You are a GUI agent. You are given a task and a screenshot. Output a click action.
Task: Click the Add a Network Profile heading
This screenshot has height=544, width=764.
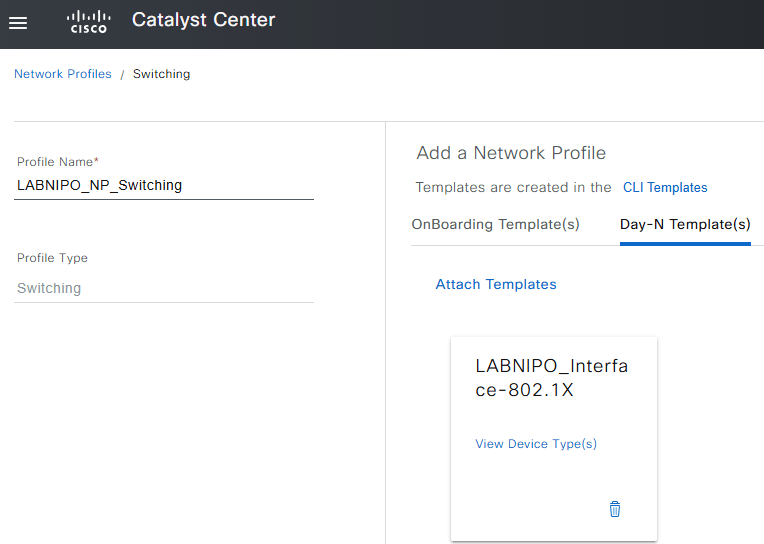tap(511, 153)
